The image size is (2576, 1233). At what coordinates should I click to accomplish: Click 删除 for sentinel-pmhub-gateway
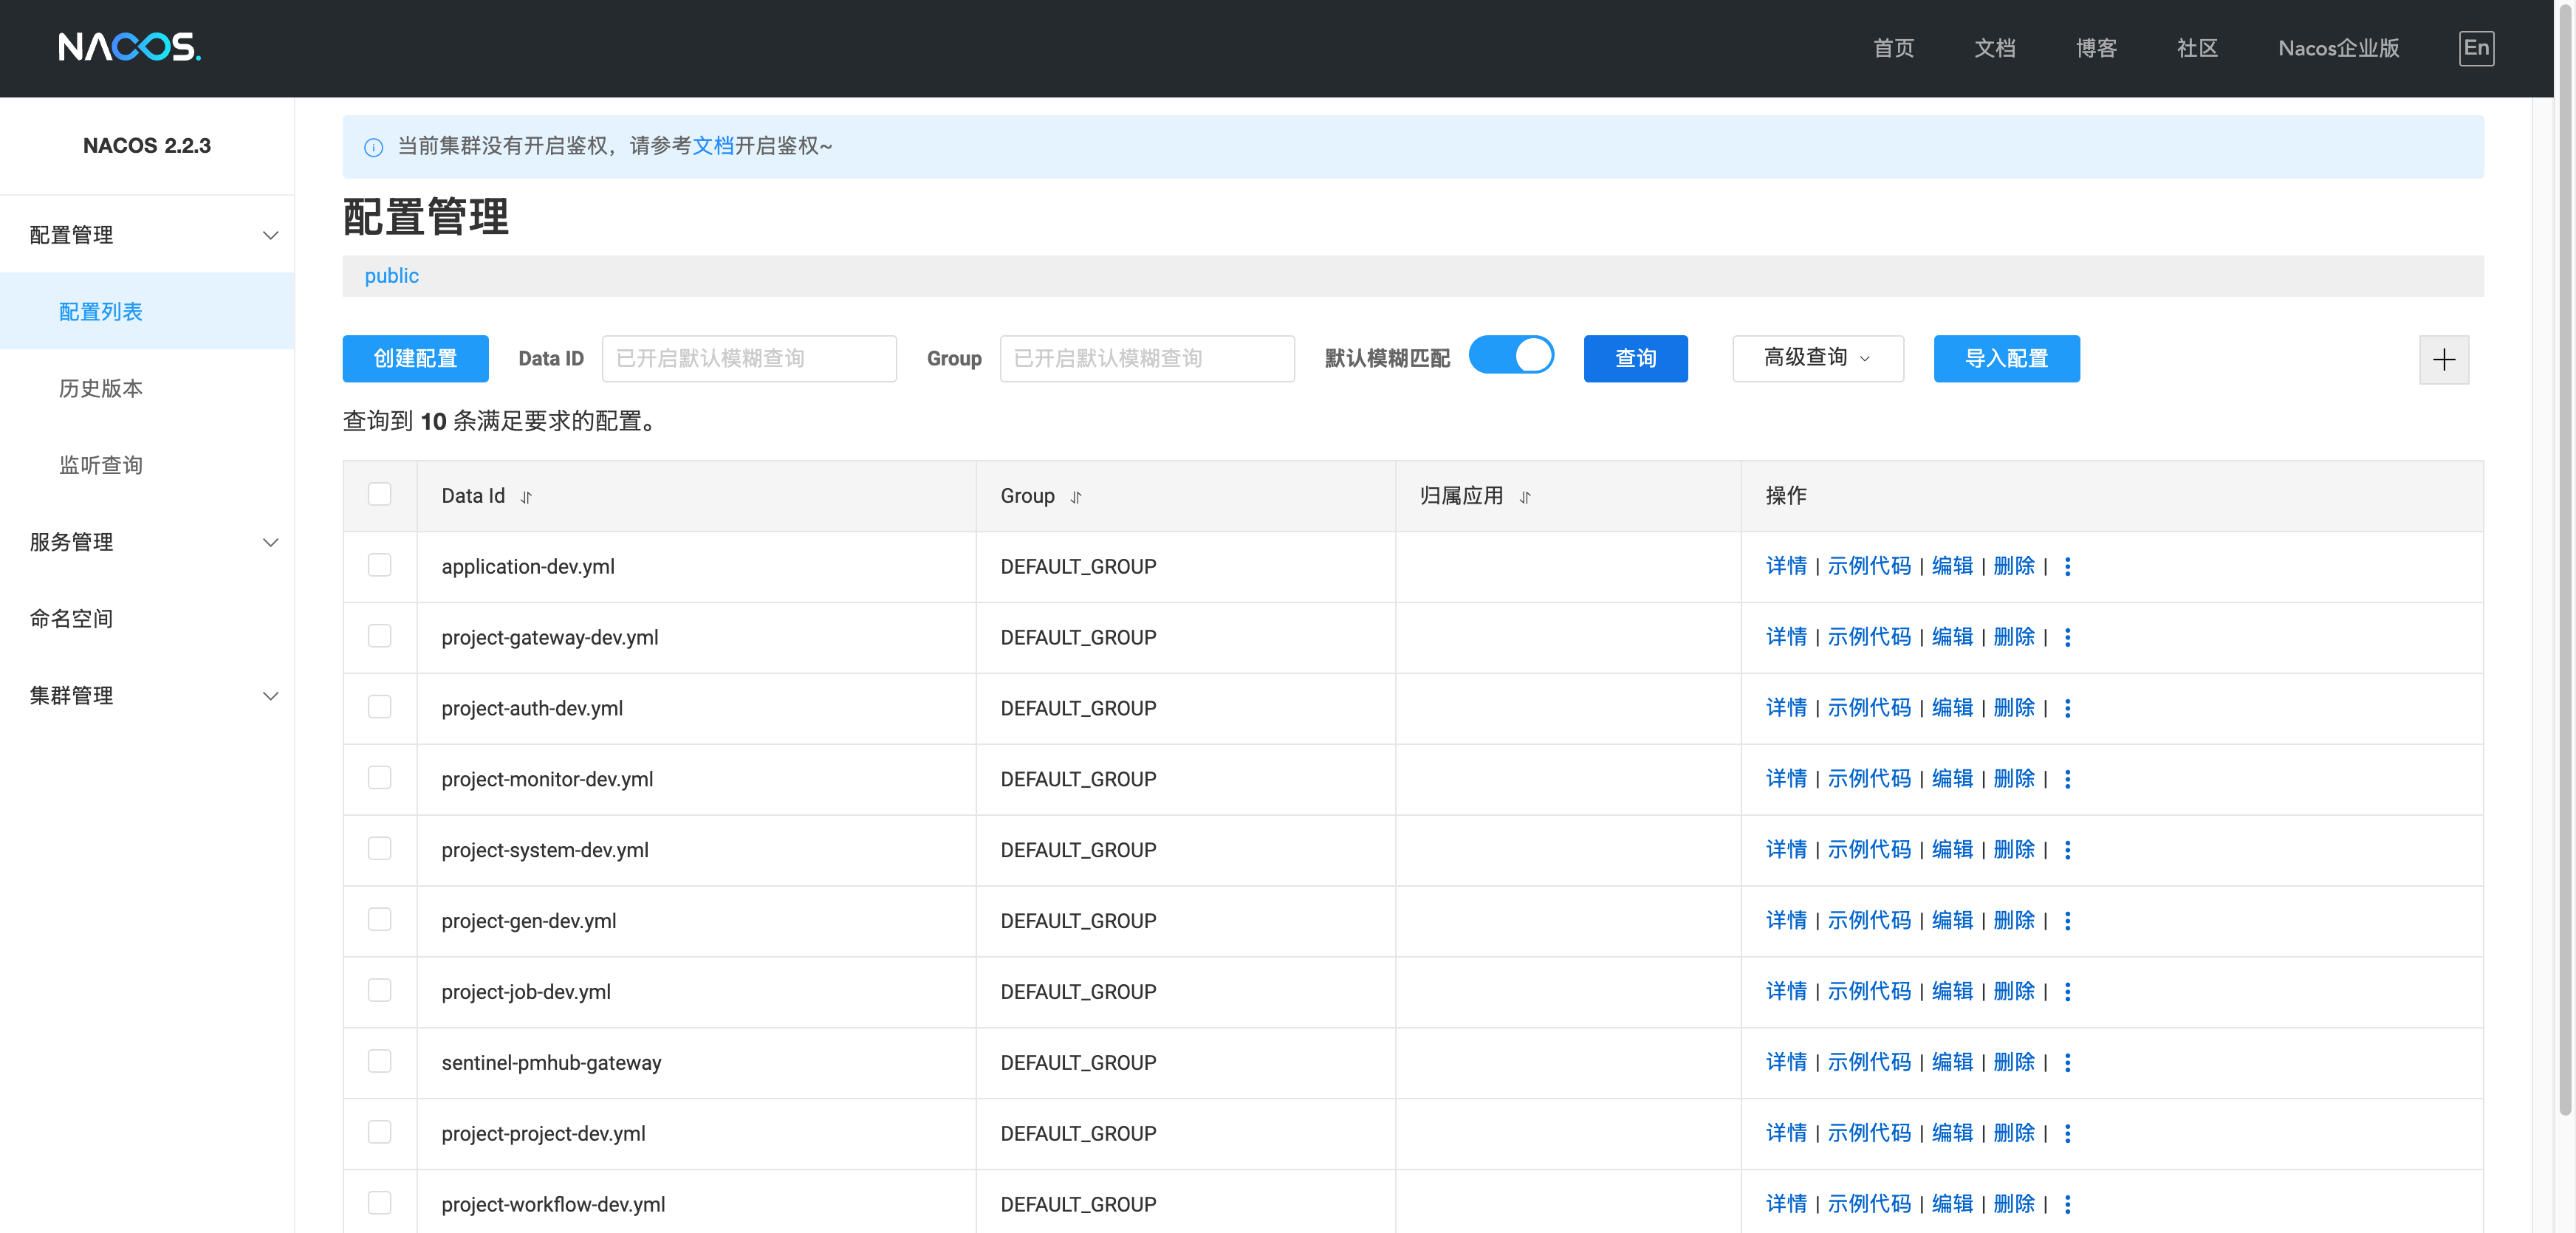2014,1063
